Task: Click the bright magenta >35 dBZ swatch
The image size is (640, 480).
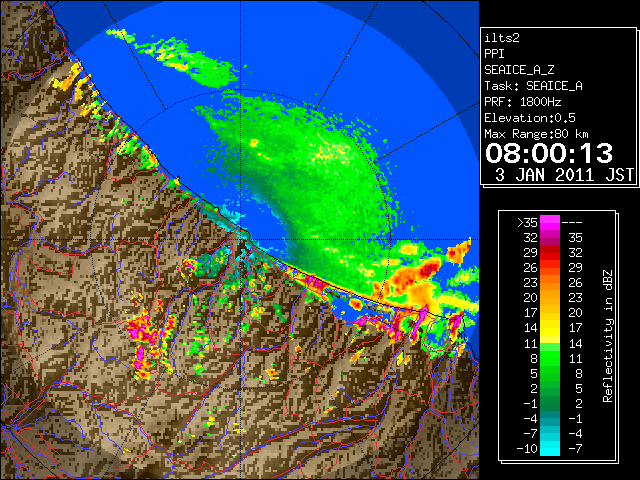Action: pos(550,223)
